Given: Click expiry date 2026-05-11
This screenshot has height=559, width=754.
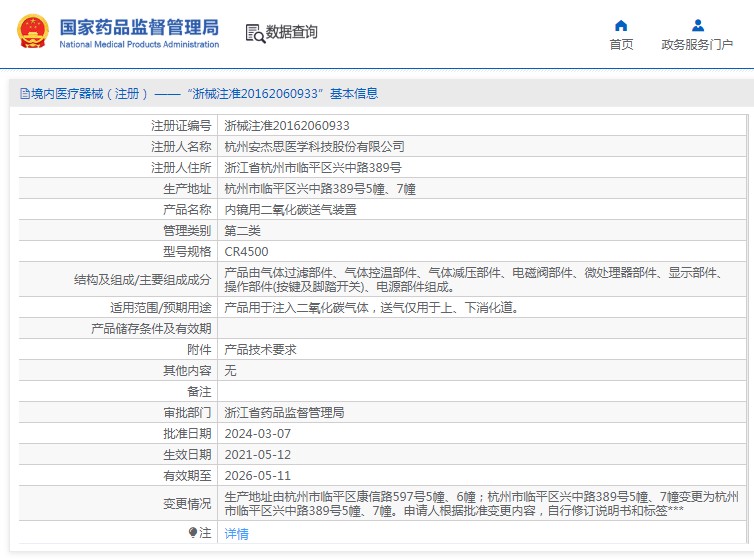Looking at the screenshot, I should pyautogui.click(x=258, y=476).
